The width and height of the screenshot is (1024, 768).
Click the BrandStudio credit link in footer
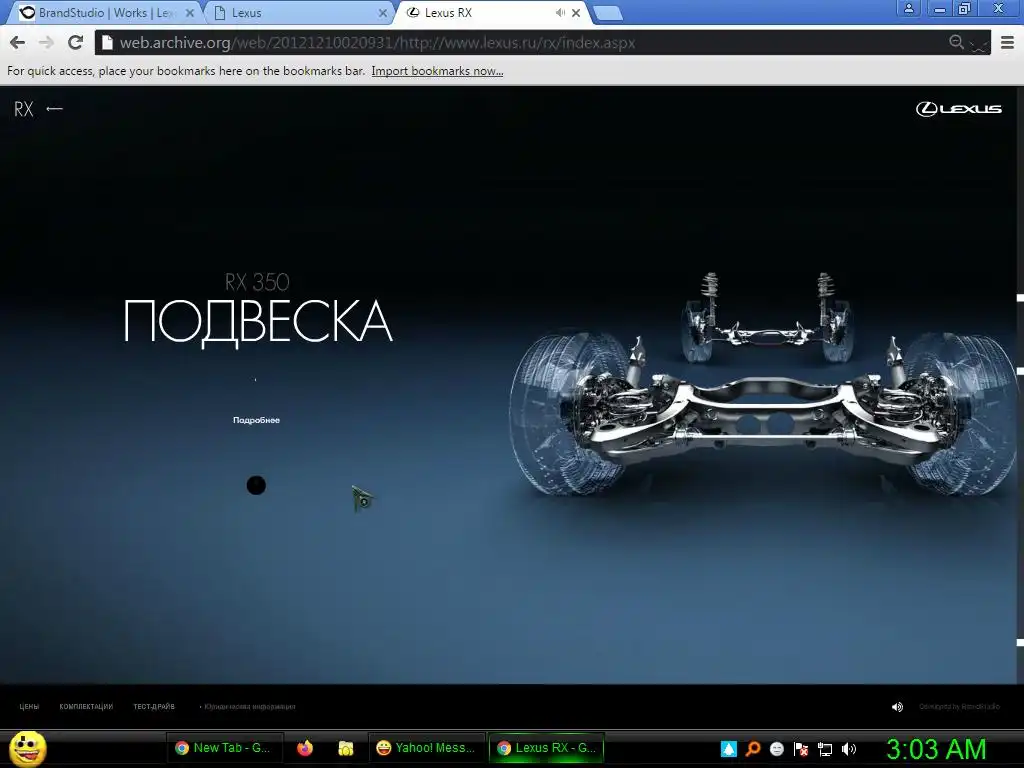[959, 707]
